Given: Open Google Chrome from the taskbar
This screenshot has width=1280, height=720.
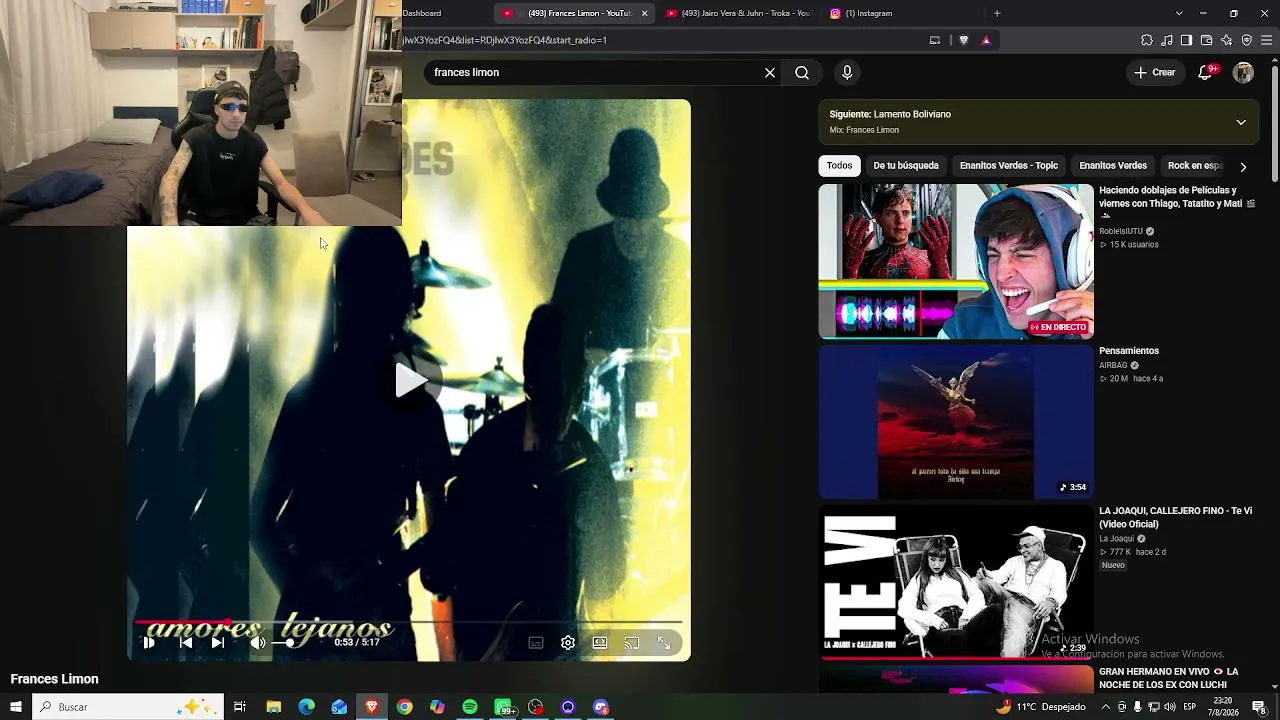Looking at the screenshot, I should click(404, 707).
